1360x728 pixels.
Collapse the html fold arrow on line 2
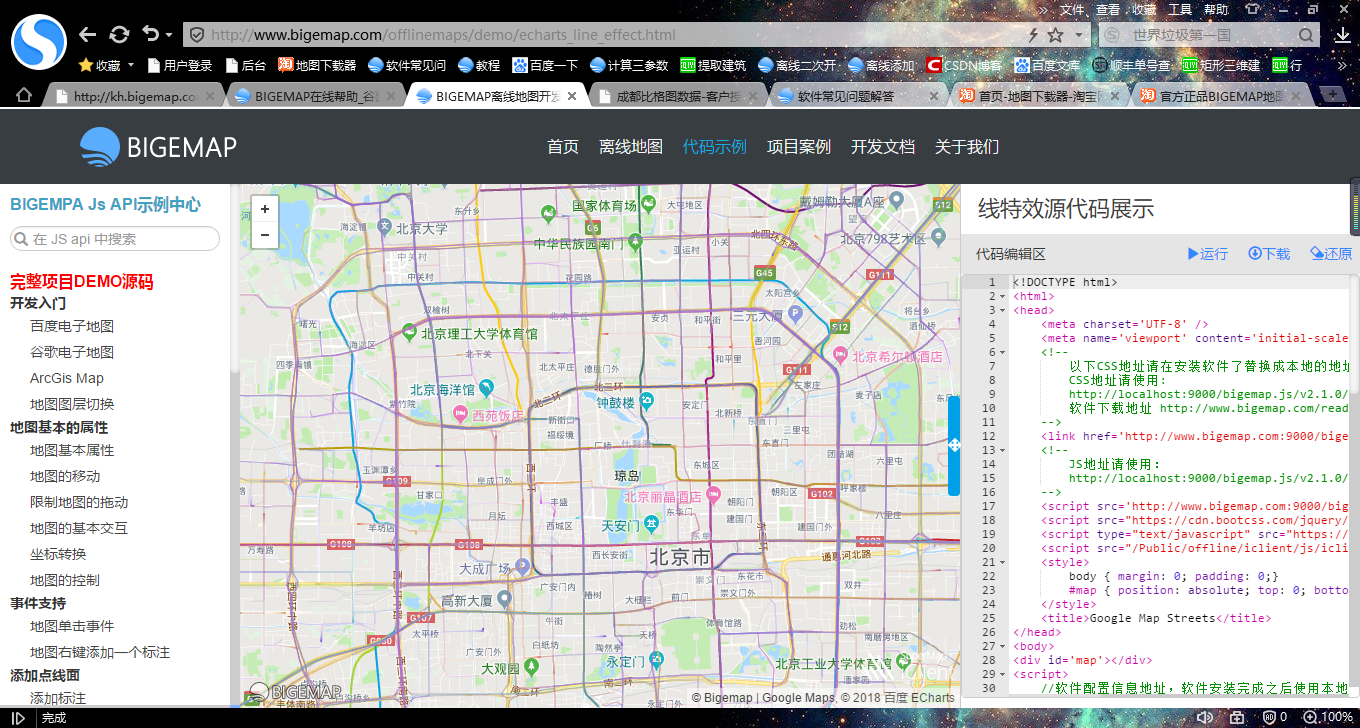1001,296
